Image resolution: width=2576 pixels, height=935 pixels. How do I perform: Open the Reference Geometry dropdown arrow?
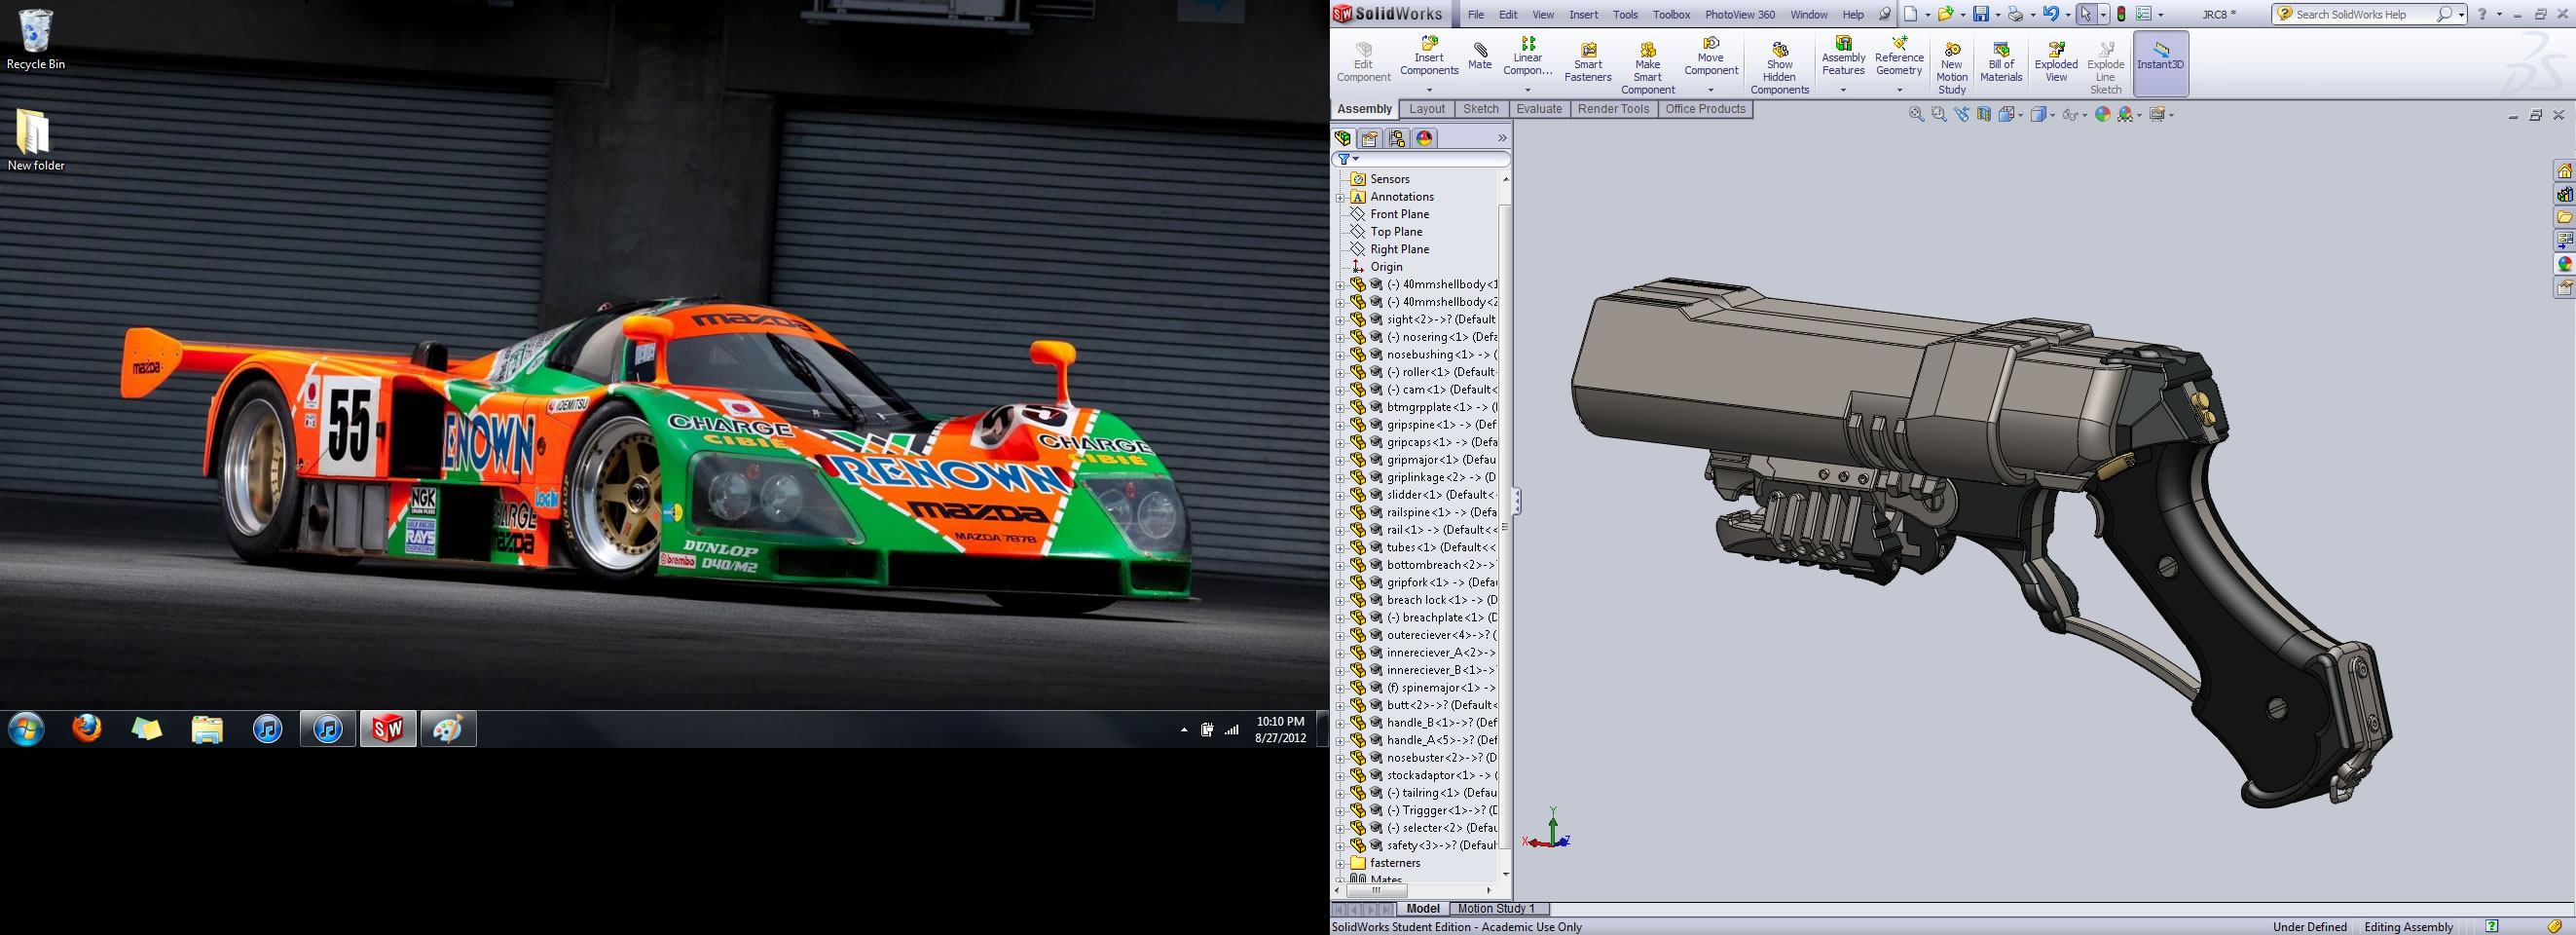tap(1899, 90)
